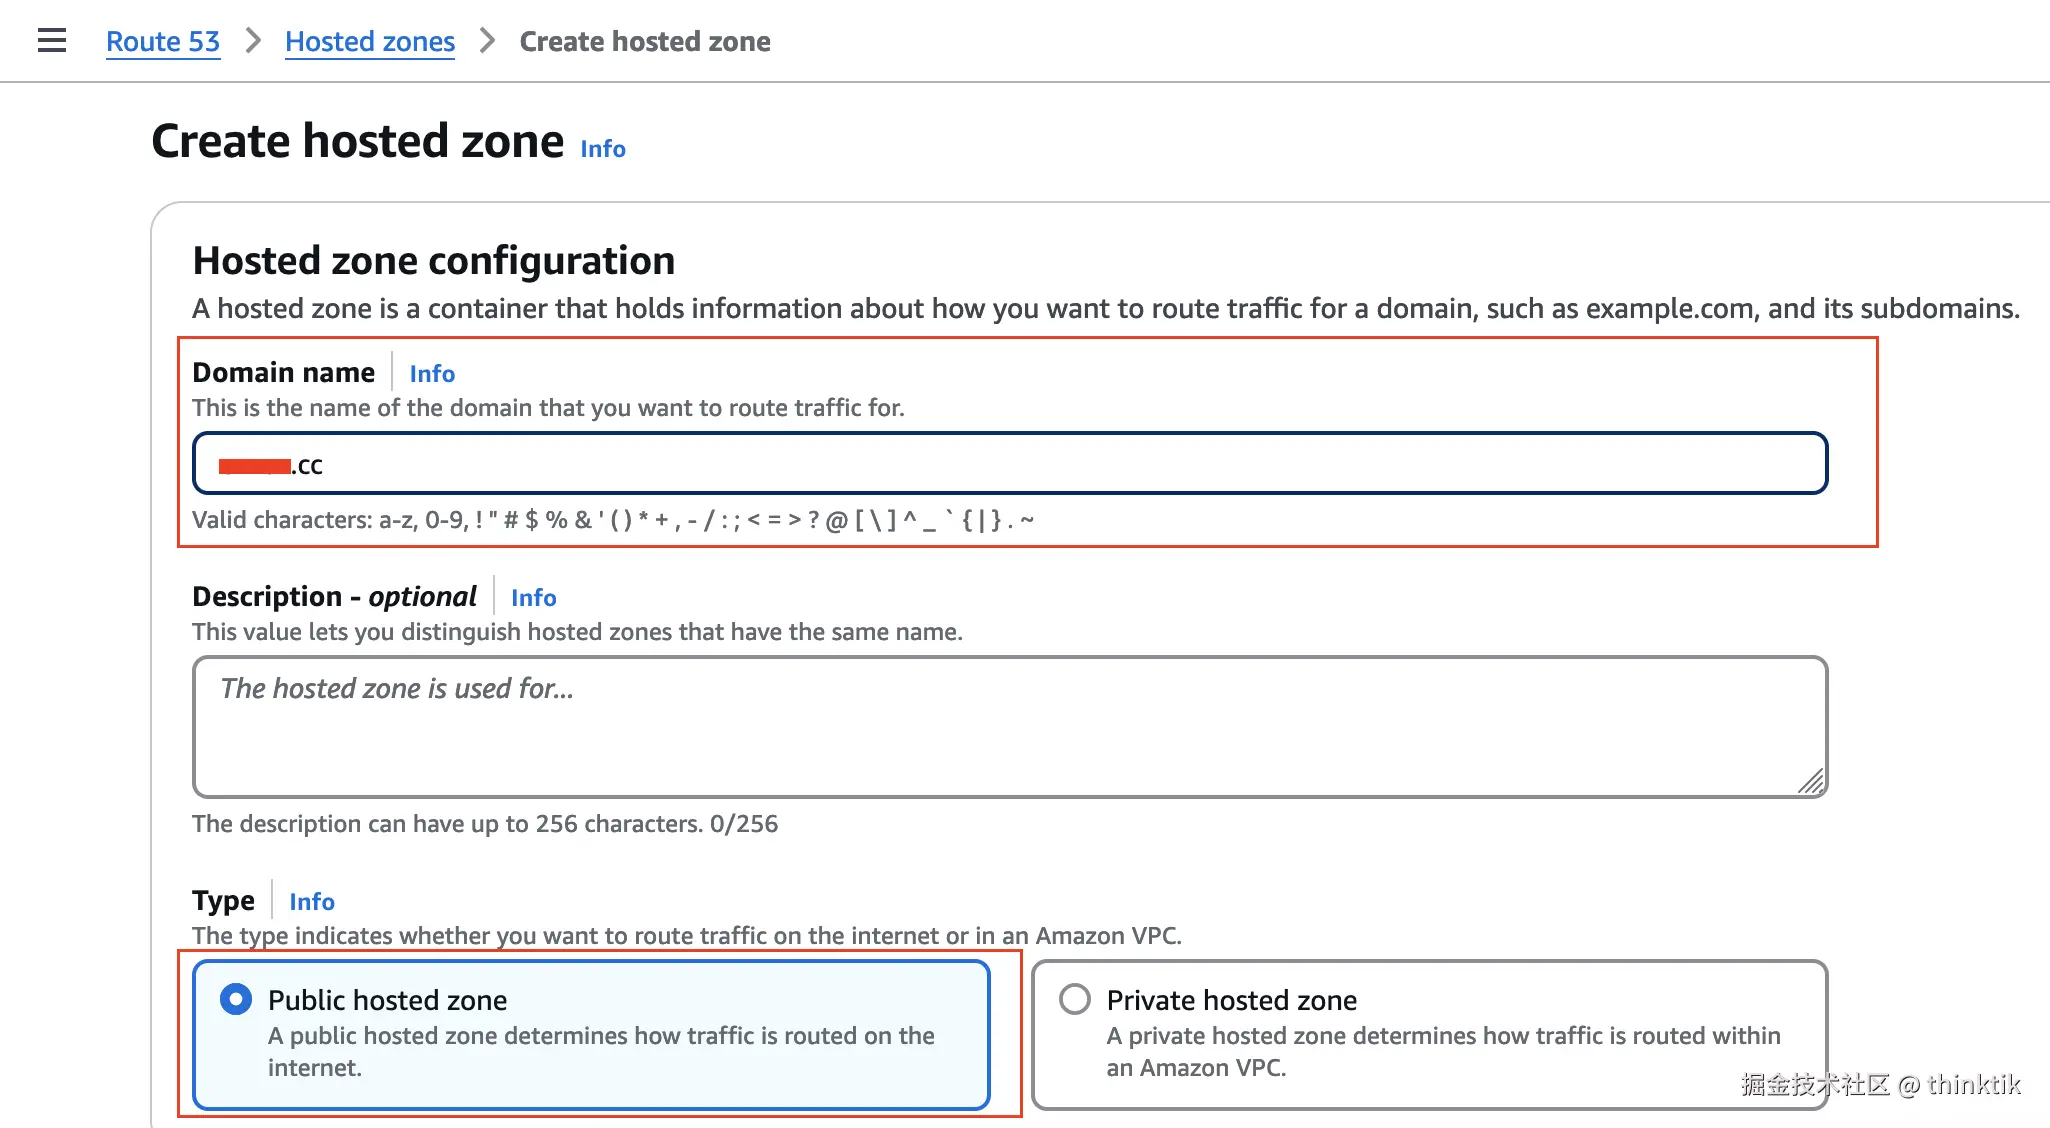Click breadcrumb chevron after Hosted zones
The height and width of the screenshot is (1128, 2050).
point(487,41)
